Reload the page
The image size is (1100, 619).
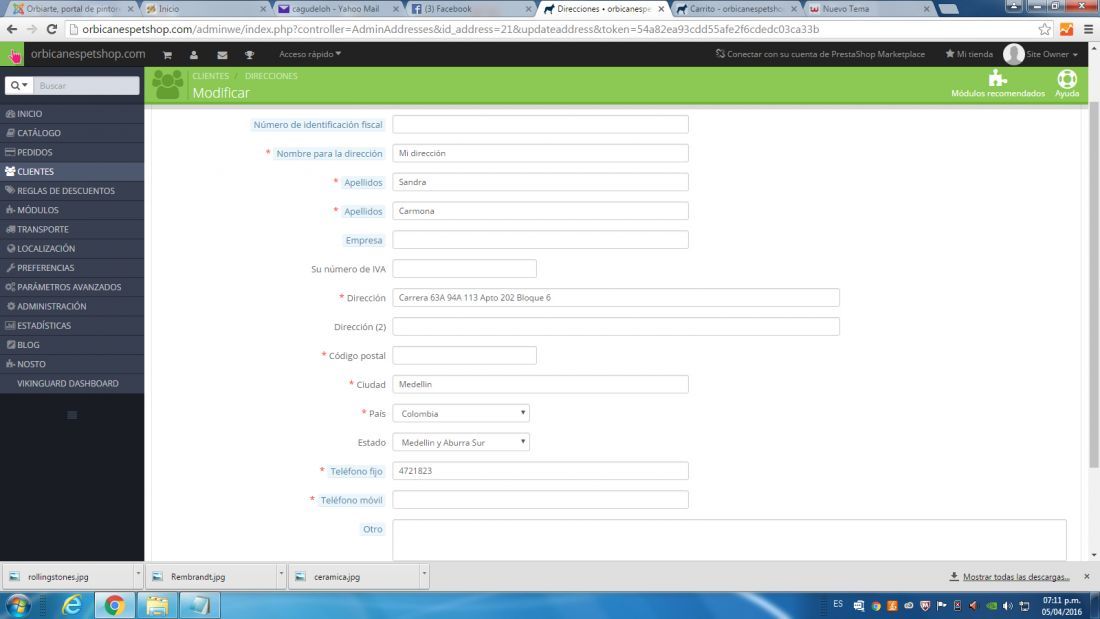(52, 29)
